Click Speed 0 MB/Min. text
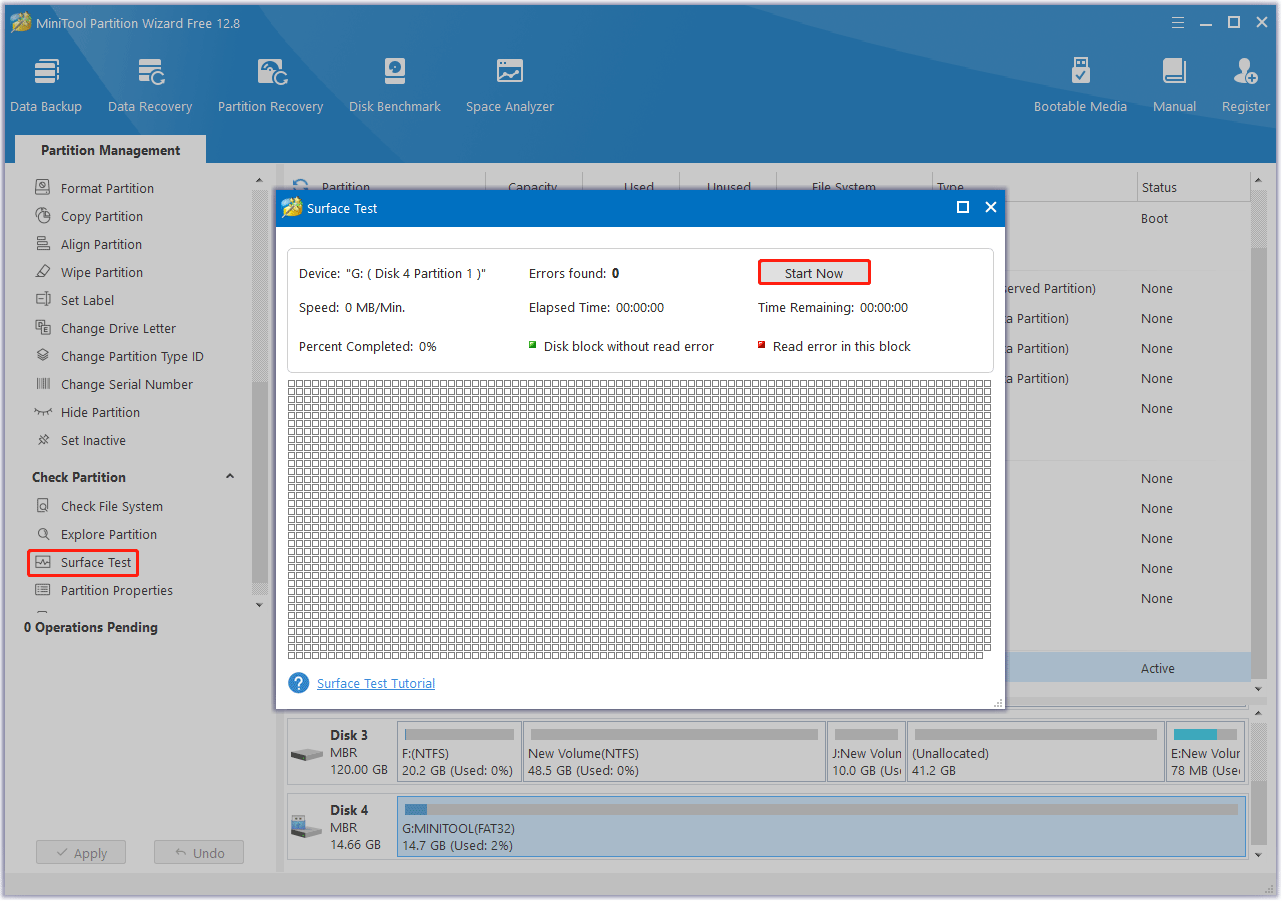Screen dimensions: 1282x901 point(352,307)
